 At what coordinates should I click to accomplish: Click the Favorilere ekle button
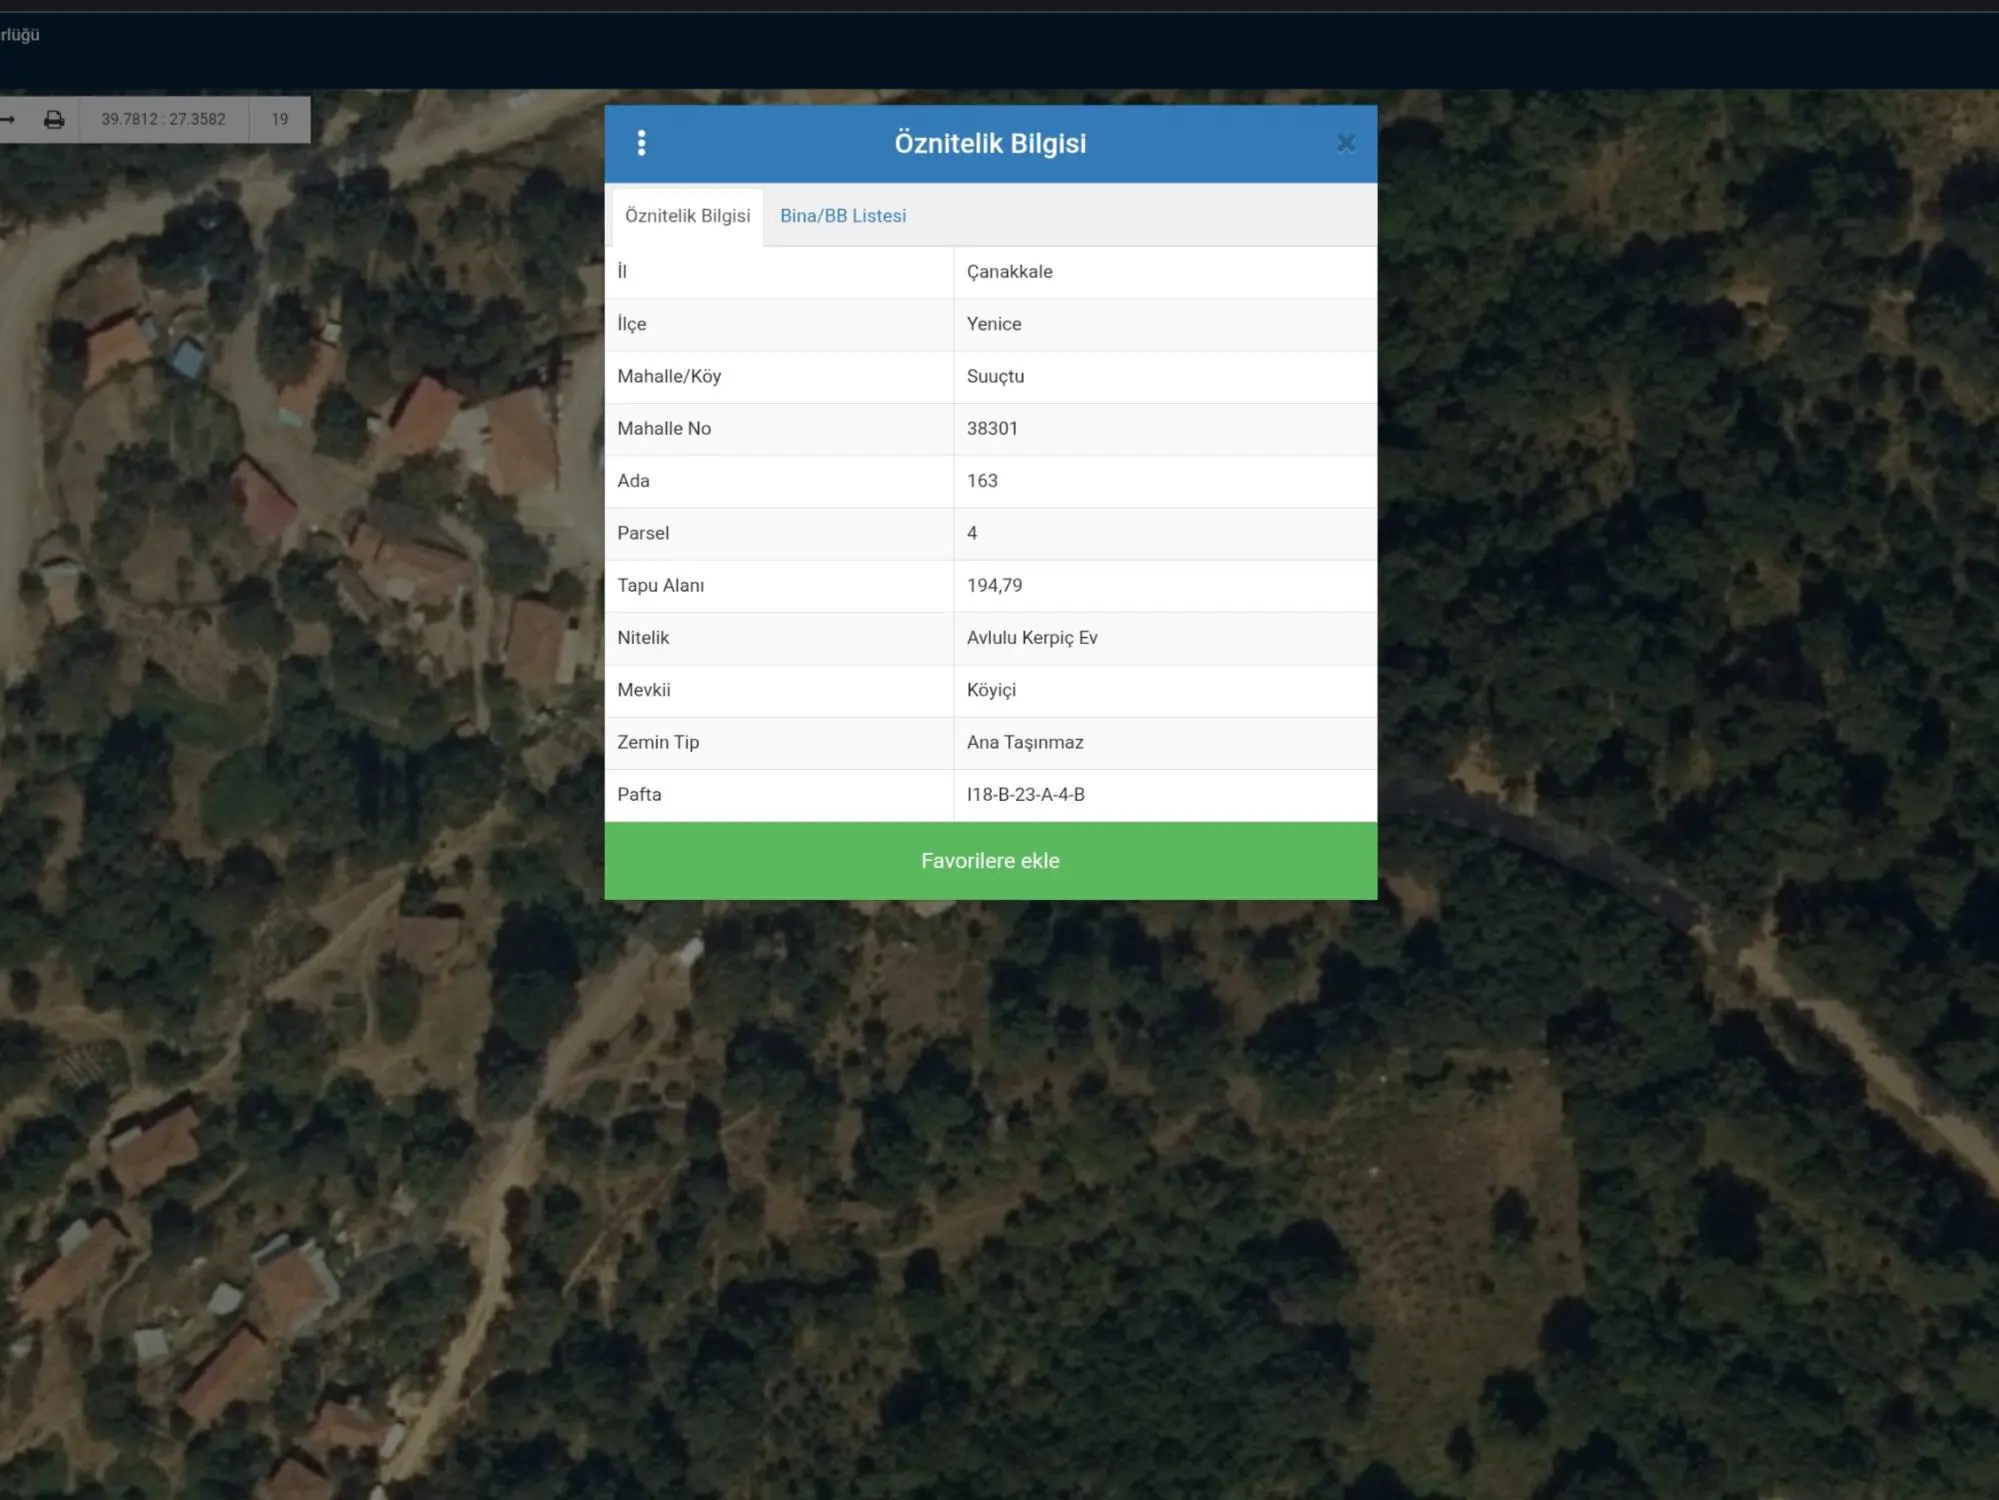click(990, 861)
